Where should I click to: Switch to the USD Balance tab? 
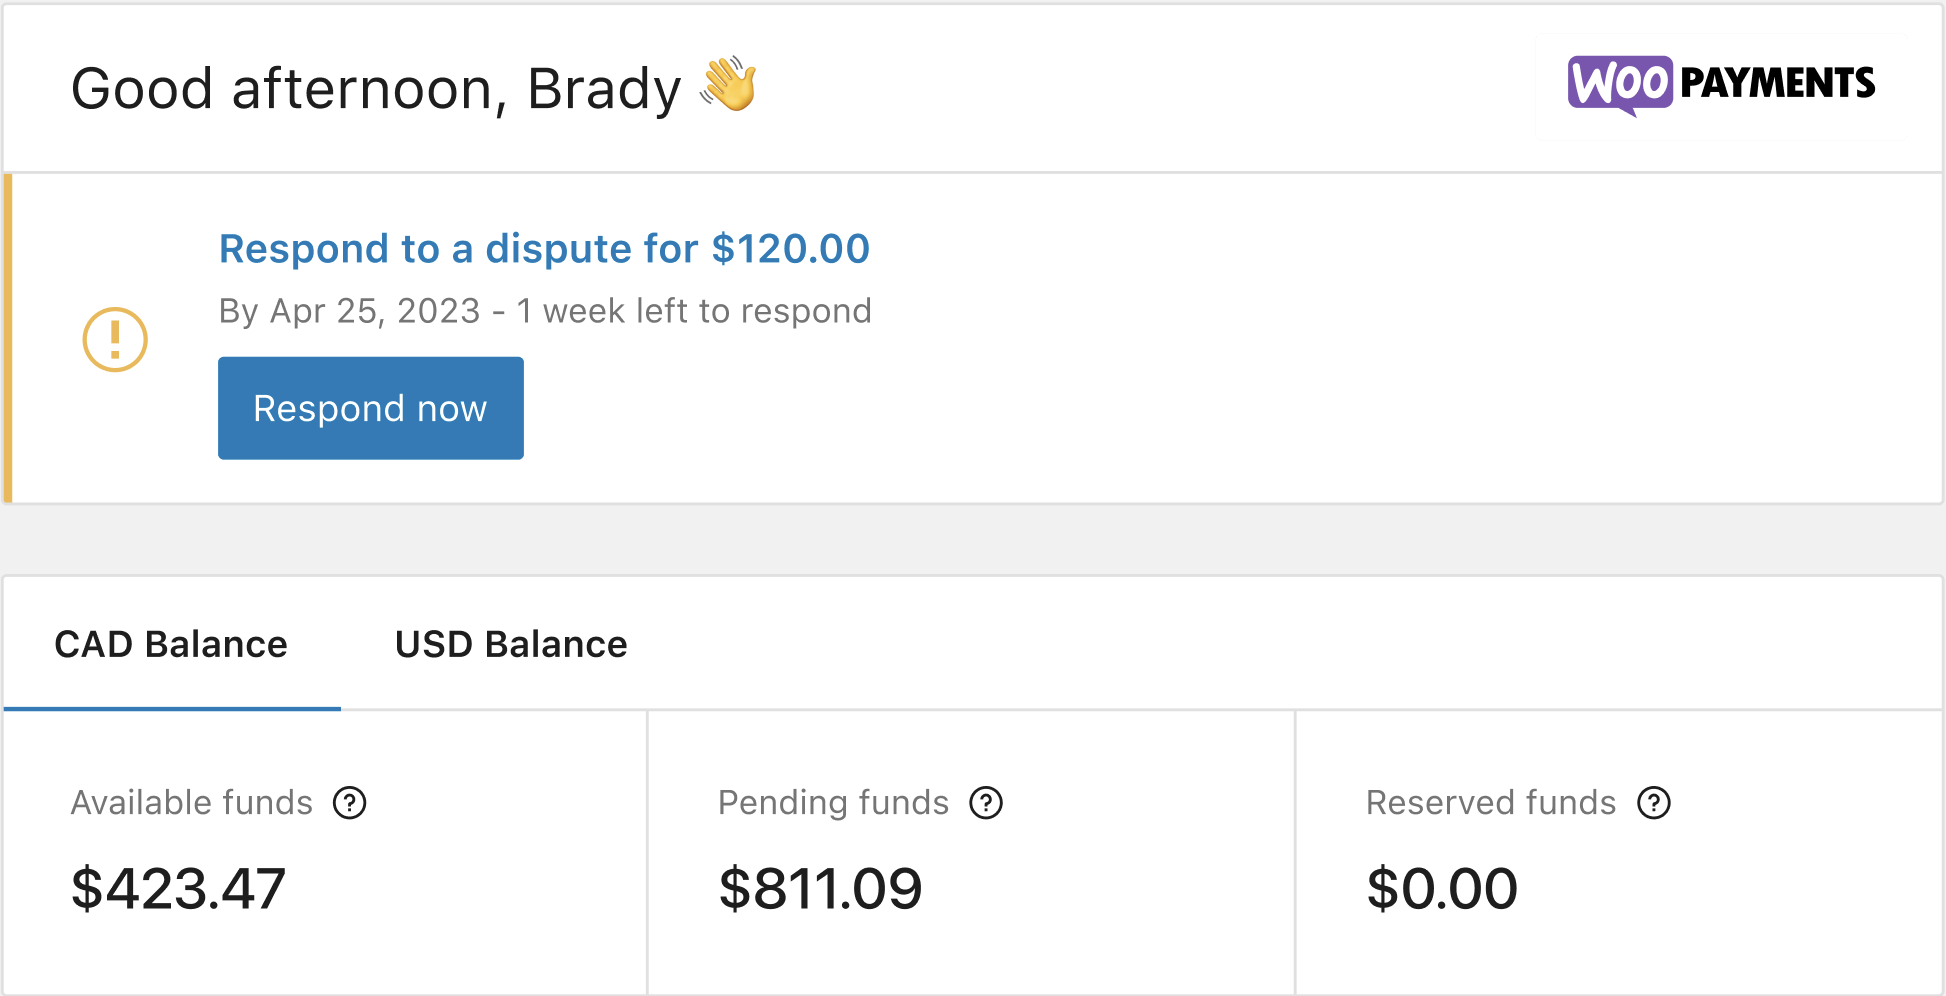(511, 644)
